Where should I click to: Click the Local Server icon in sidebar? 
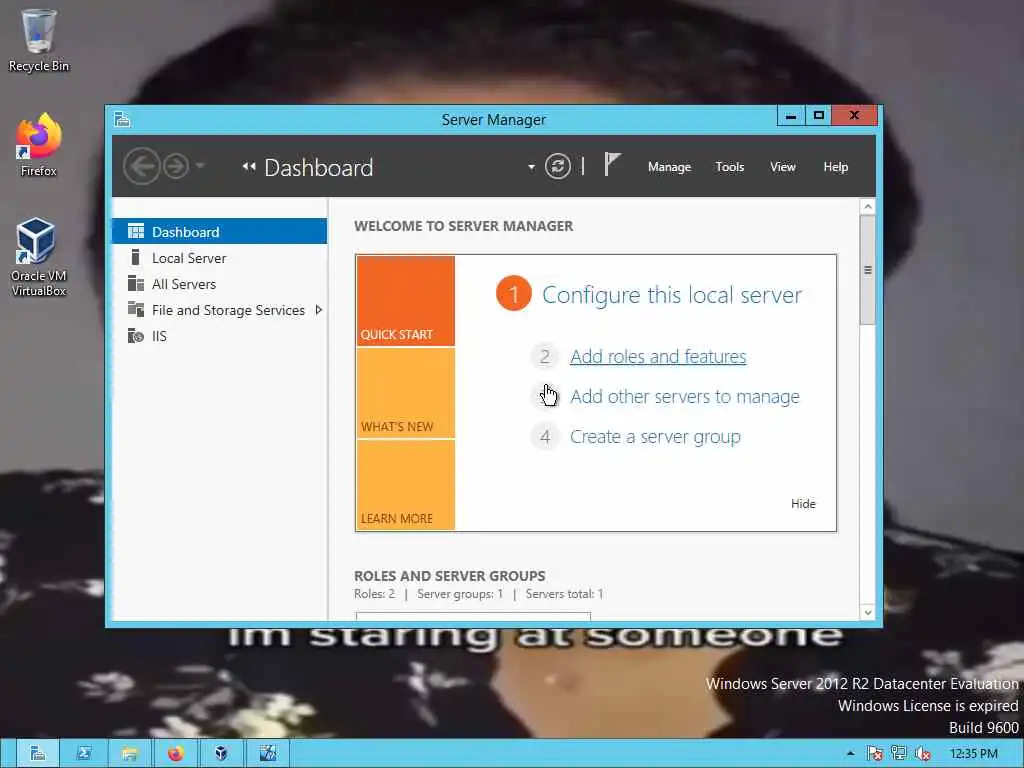point(136,257)
